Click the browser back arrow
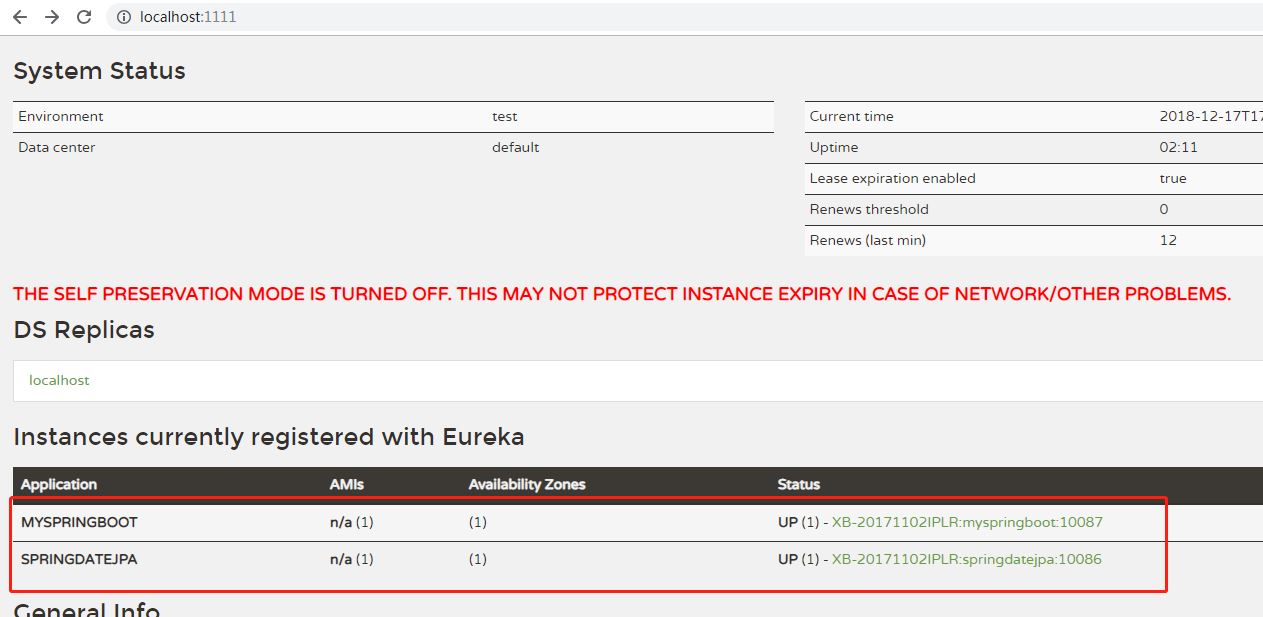 point(20,17)
